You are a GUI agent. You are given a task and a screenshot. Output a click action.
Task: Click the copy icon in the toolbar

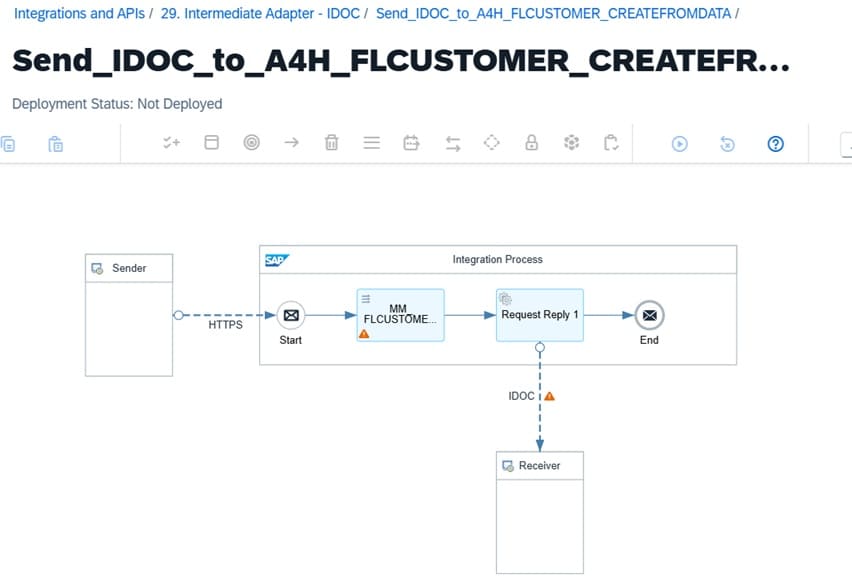tap(8, 143)
